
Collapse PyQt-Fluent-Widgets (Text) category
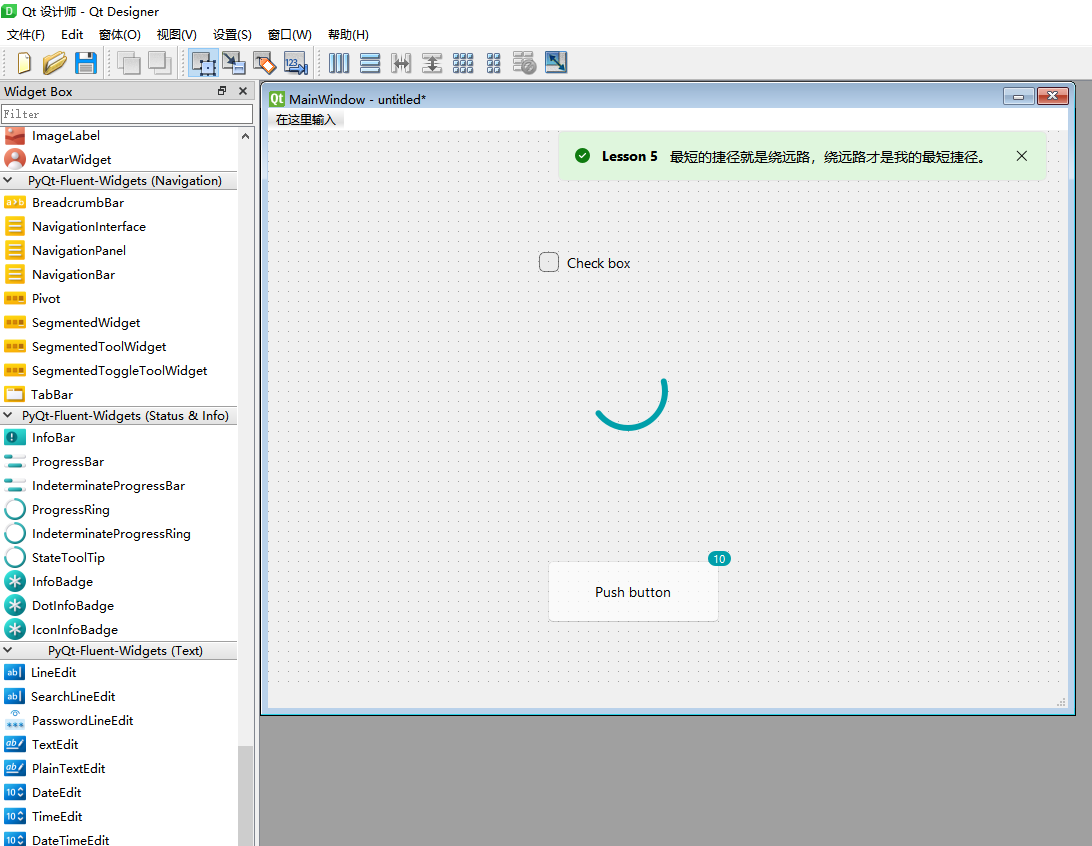click(8, 650)
